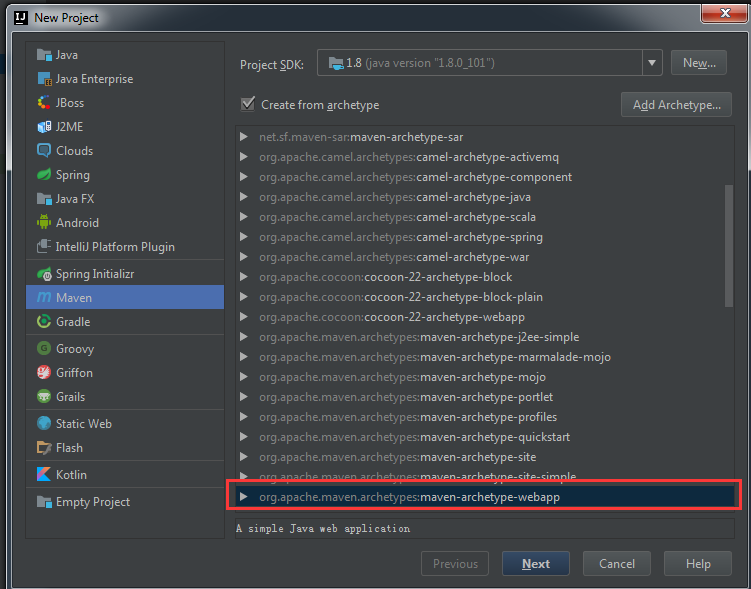Click the archetype list vertical scrollbar
This screenshot has height=589, width=751.
(x=729, y=246)
